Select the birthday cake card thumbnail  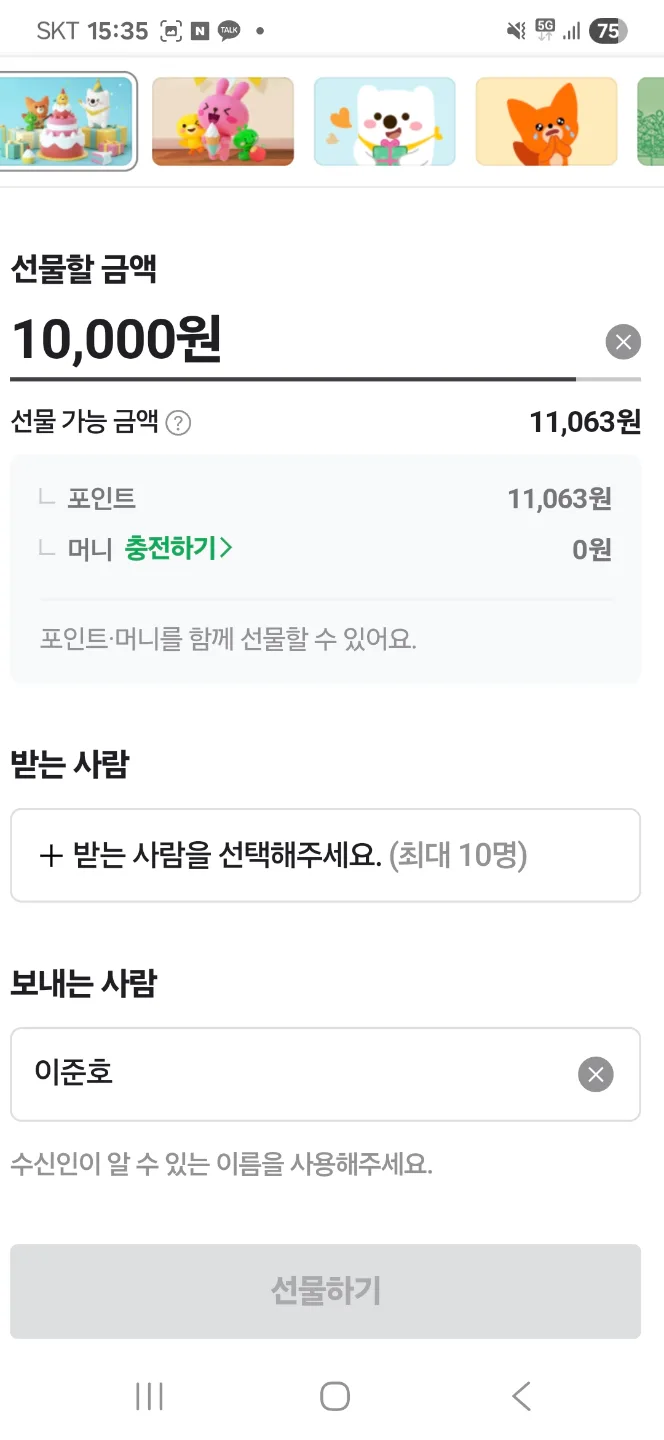(67, 121)
